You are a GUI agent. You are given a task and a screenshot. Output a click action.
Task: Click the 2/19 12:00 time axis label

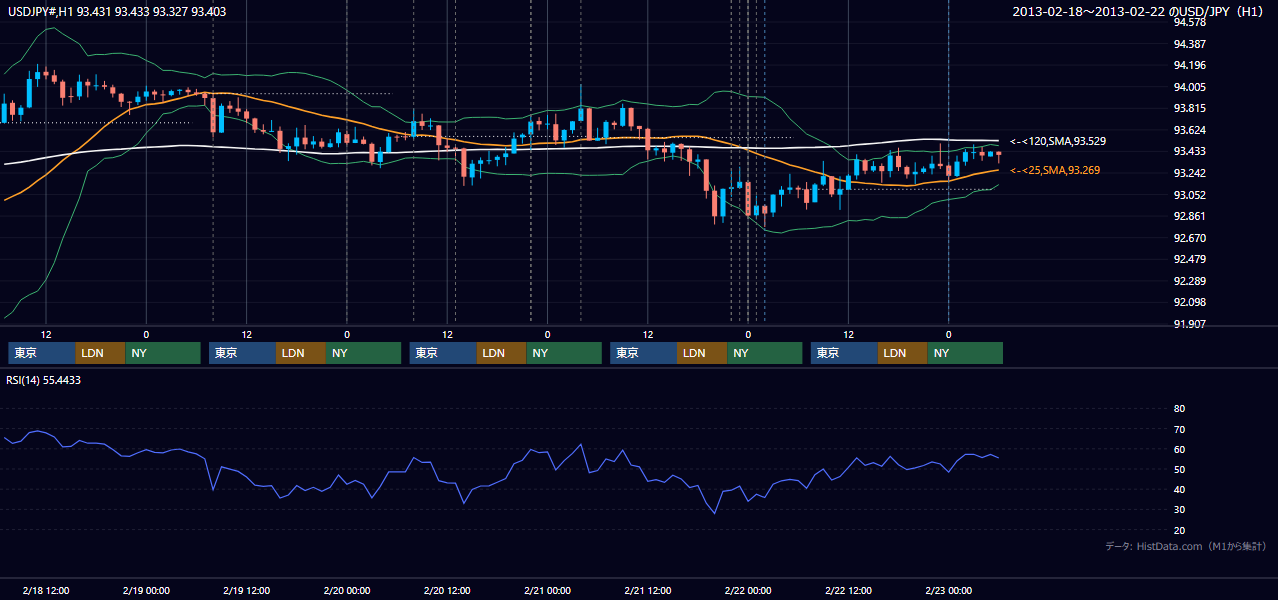(x=247, y=590)
